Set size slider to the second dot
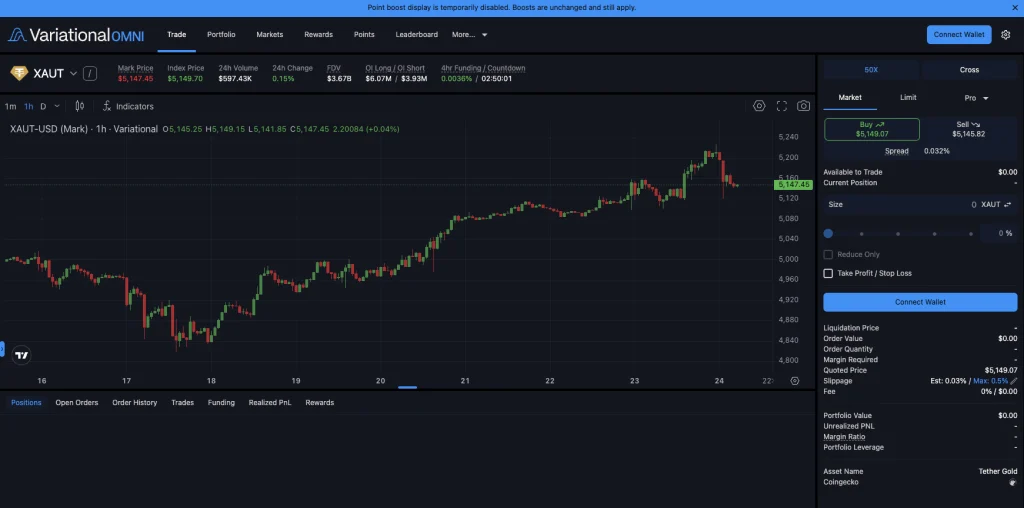The image size is (1024, 508). point(861,234)
